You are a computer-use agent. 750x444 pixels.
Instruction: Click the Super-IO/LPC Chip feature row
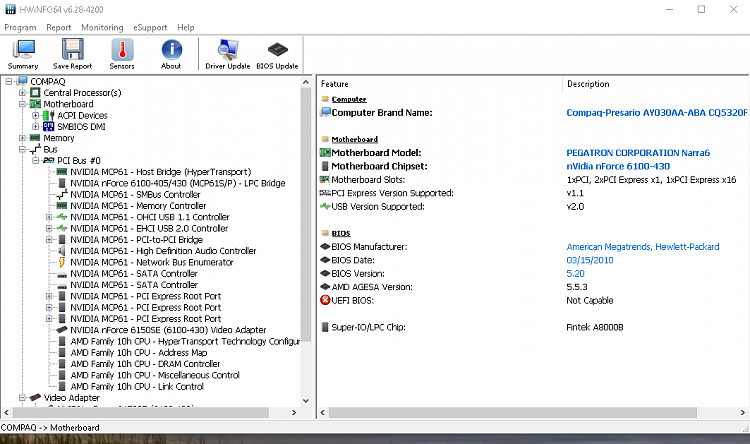point(368,327)
